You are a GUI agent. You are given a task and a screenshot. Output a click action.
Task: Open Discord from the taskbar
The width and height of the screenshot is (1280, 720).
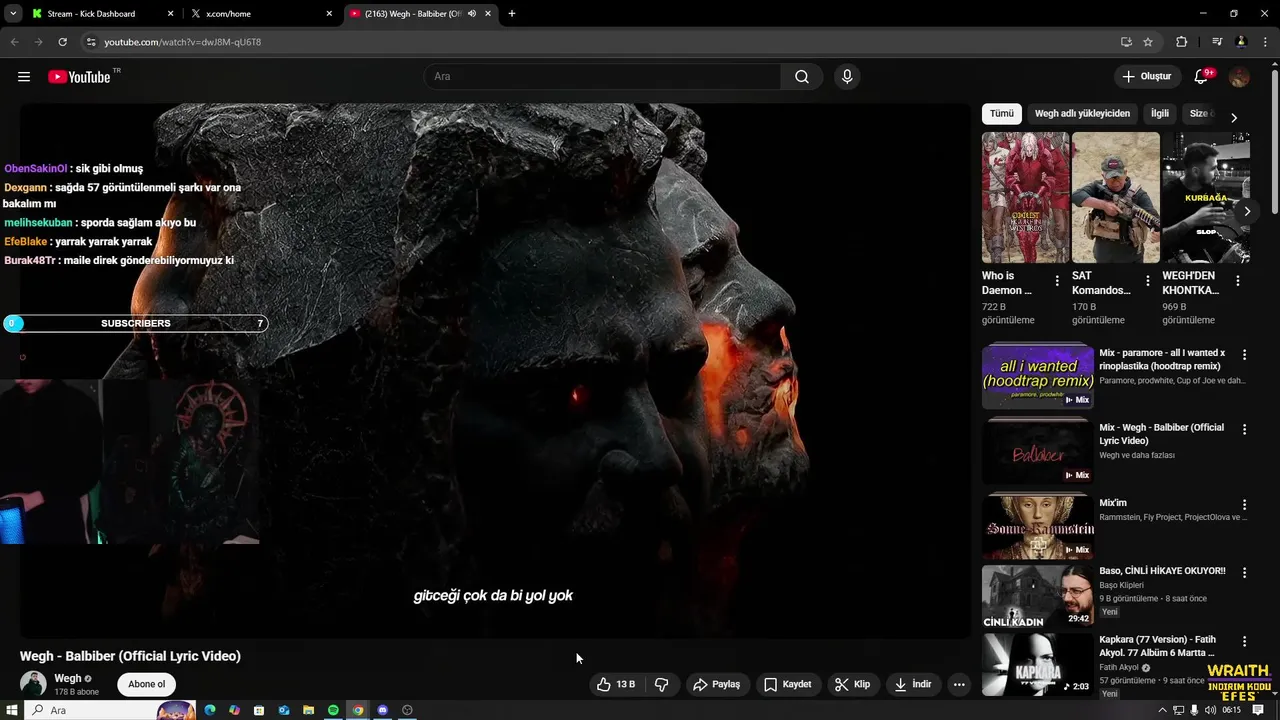point(382,710)
